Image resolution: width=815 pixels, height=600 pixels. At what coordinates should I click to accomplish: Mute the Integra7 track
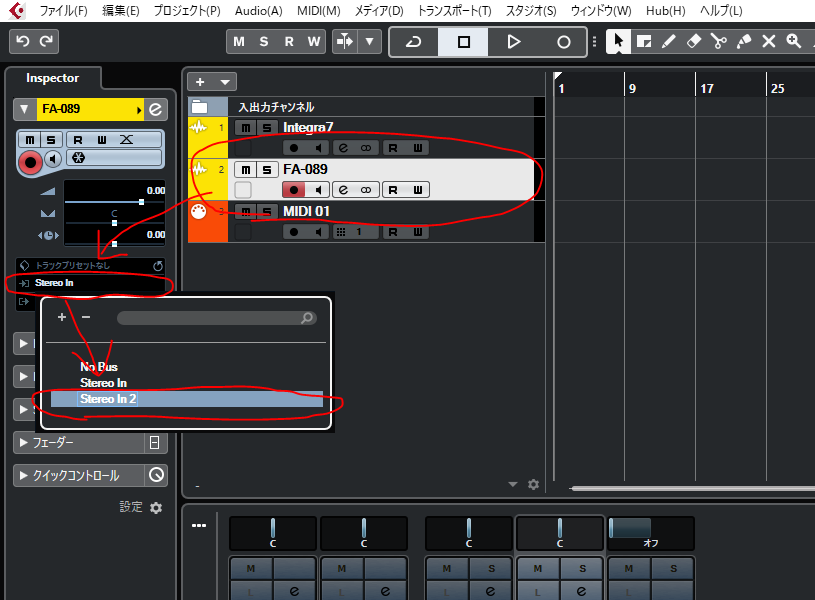[x=245, y=127]
